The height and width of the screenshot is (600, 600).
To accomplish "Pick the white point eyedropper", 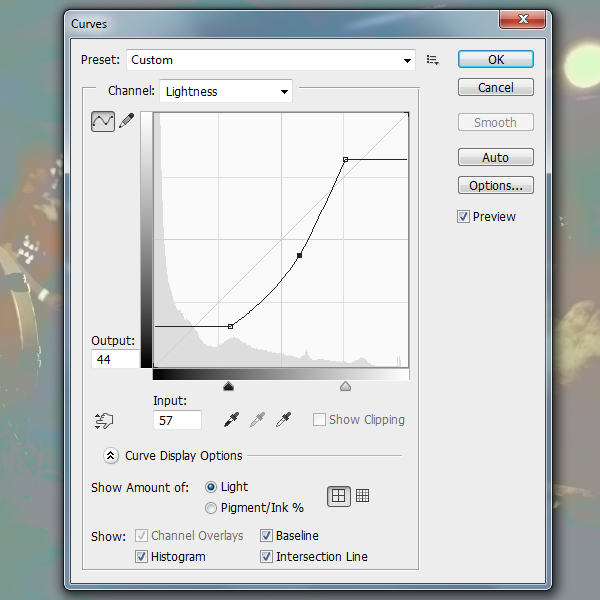I will [284, 419].
